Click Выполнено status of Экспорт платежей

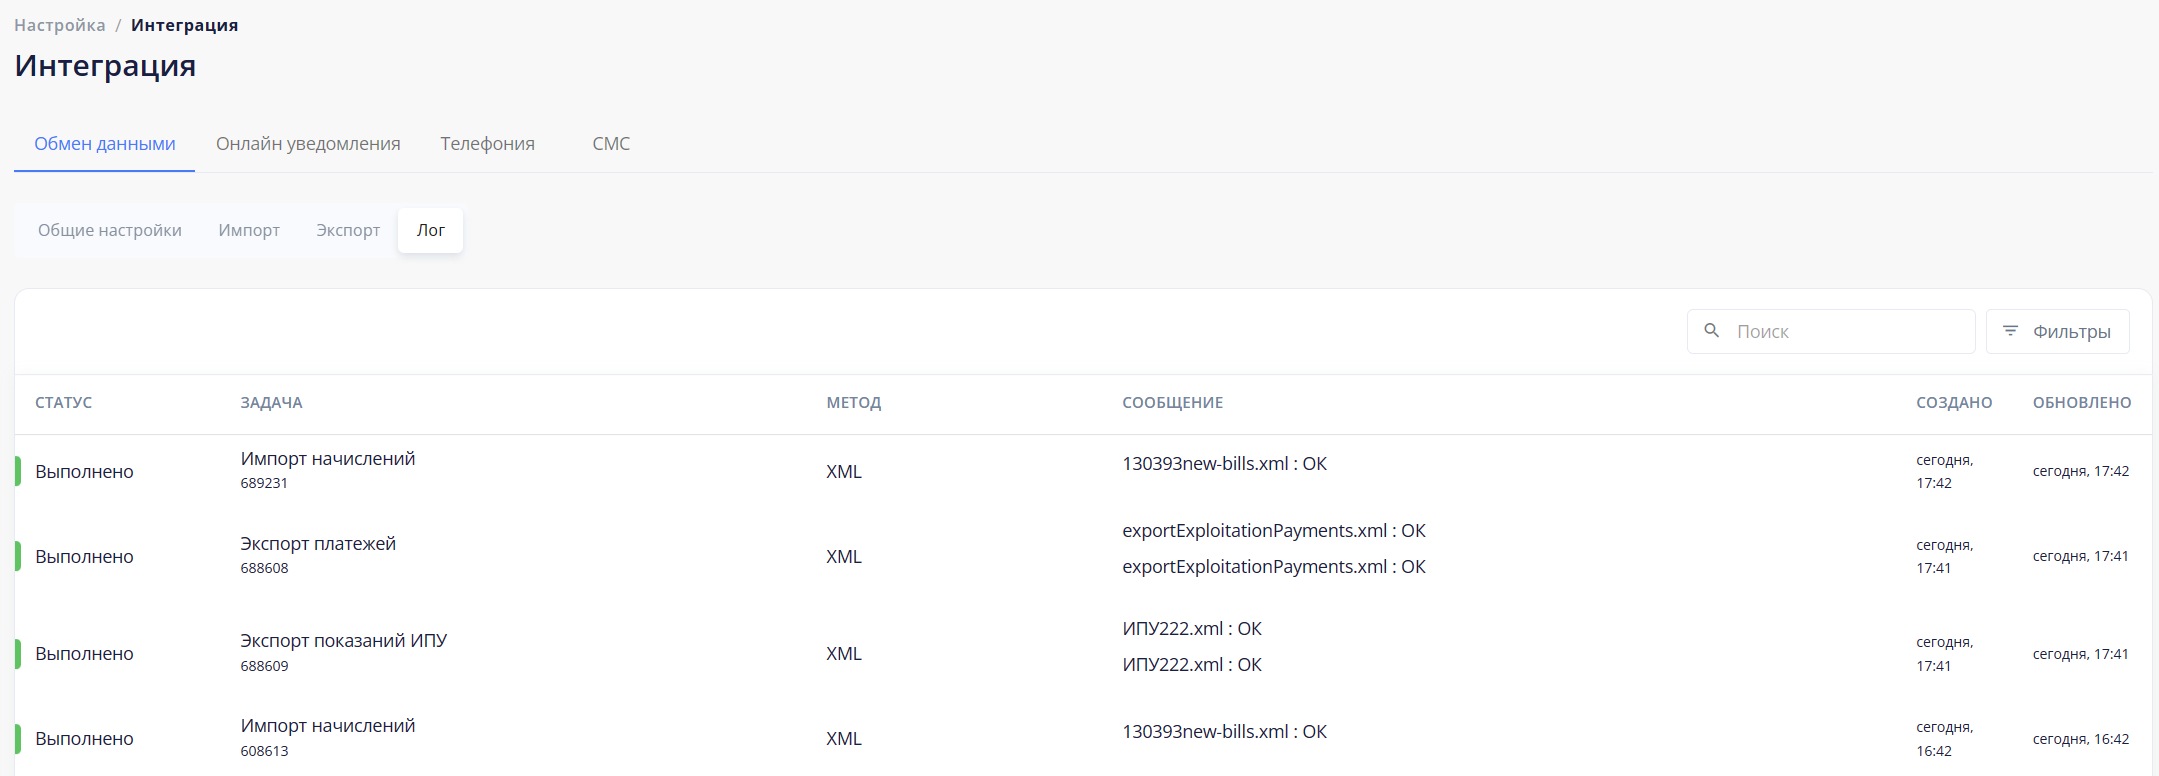click(84, 557)
